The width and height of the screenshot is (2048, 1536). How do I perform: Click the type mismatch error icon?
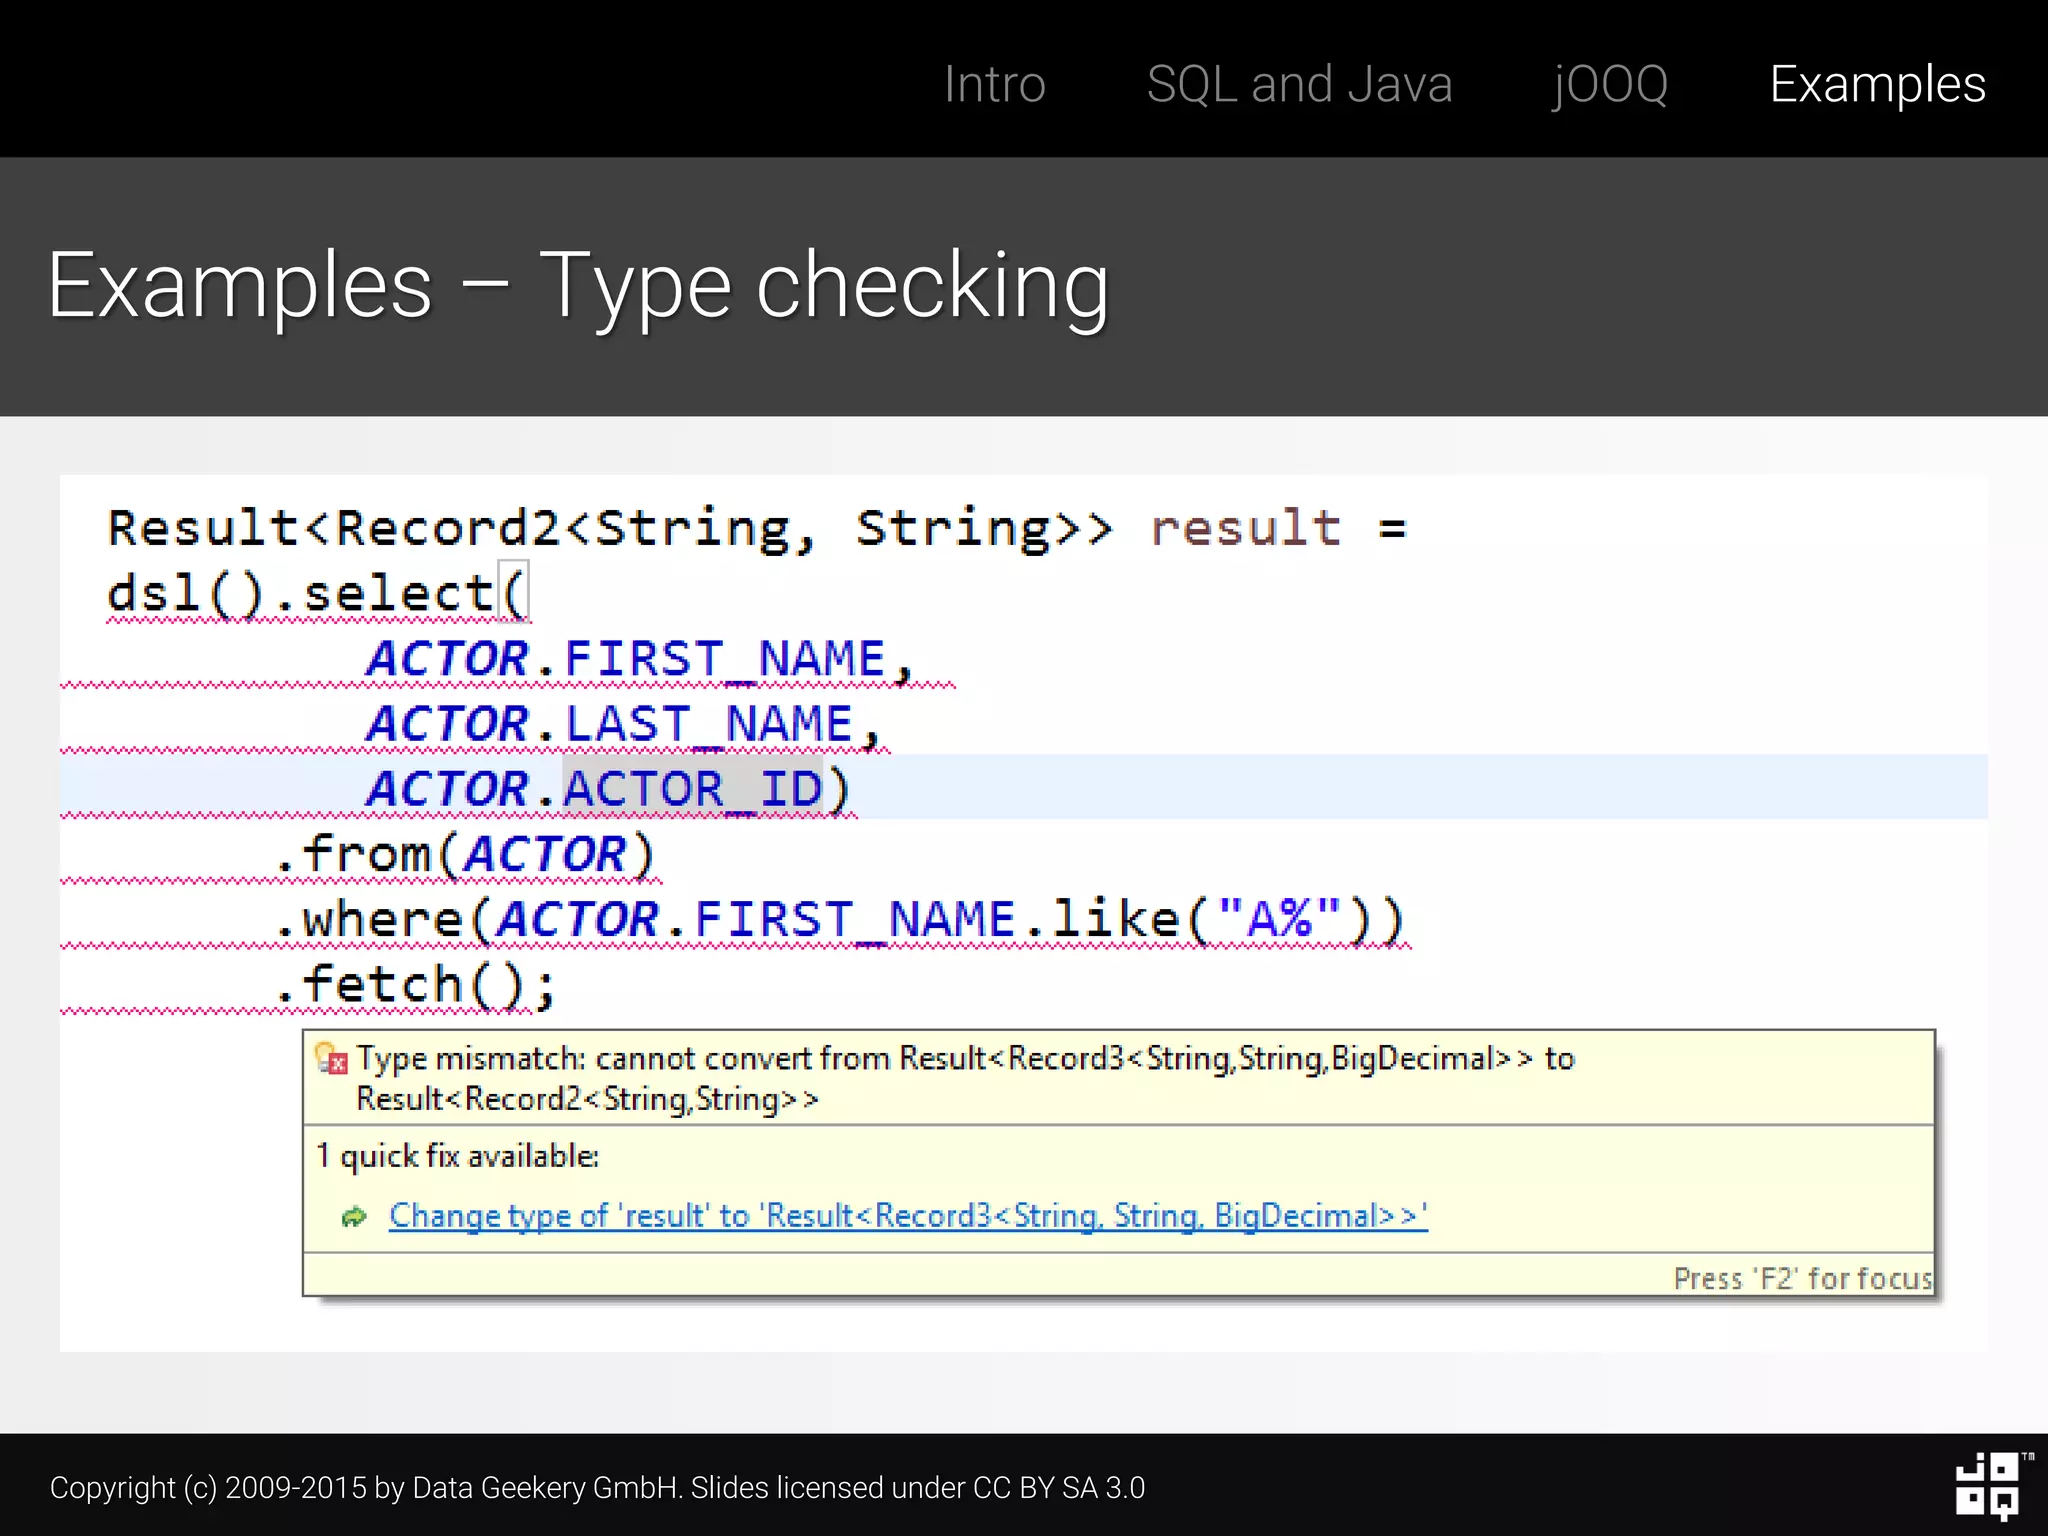click(331, 1059)
